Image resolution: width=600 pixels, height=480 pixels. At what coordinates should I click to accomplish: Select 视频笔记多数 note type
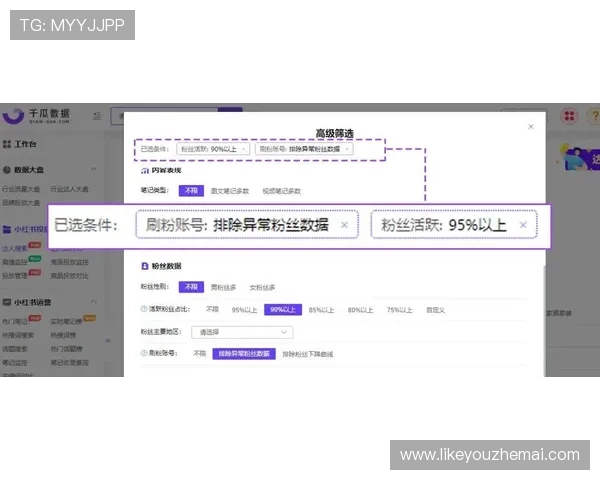pyautogui.click(x=282, y=191)
